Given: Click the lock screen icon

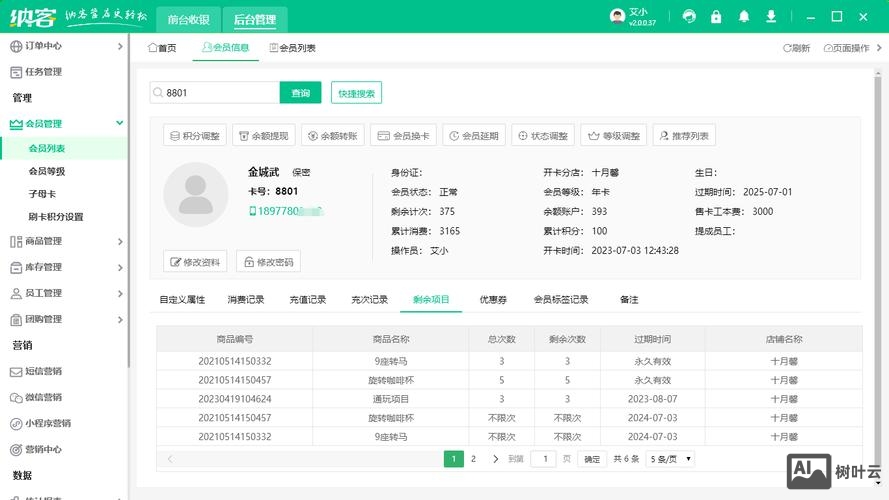Looking at the screenshot, I should point(716,16).
